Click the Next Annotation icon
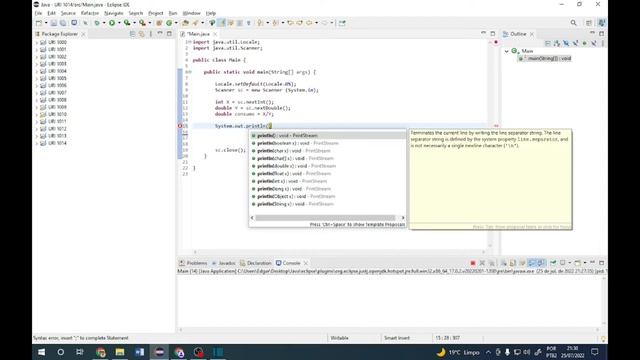The image size is (640, 360). (260, 23)
